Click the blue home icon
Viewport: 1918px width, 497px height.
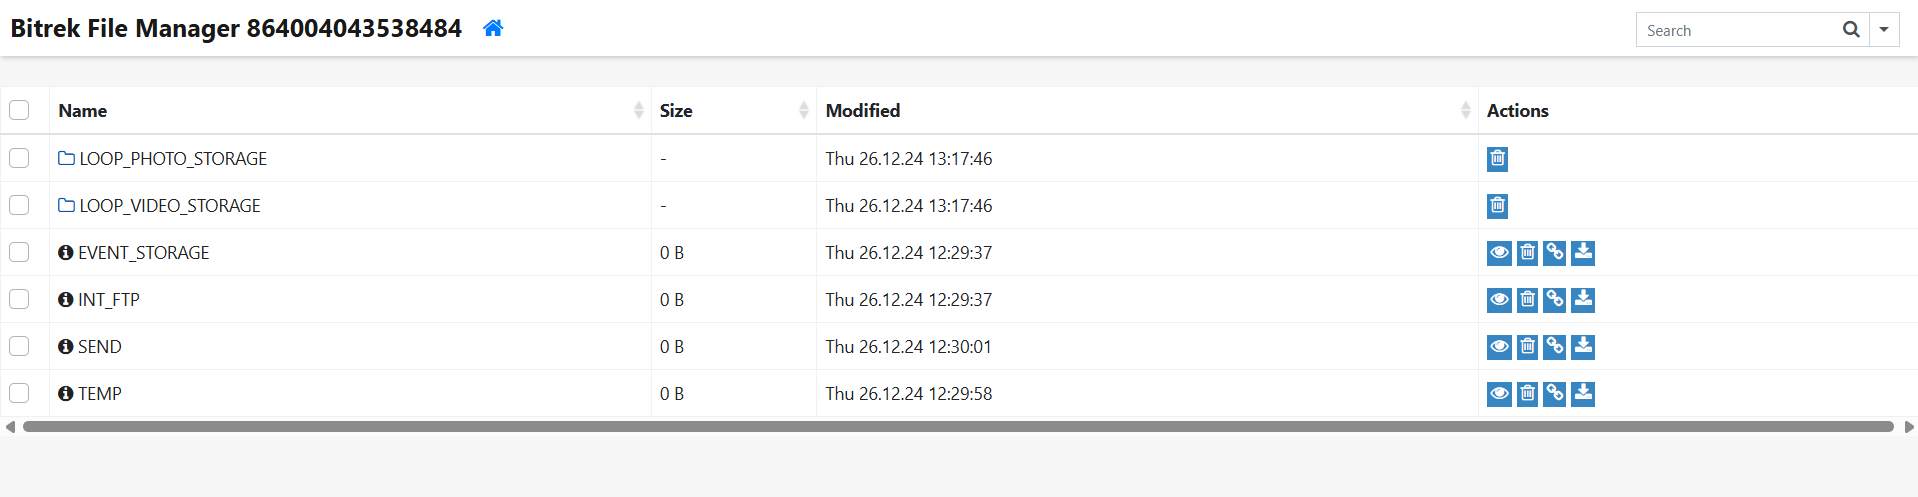point(493,28)
